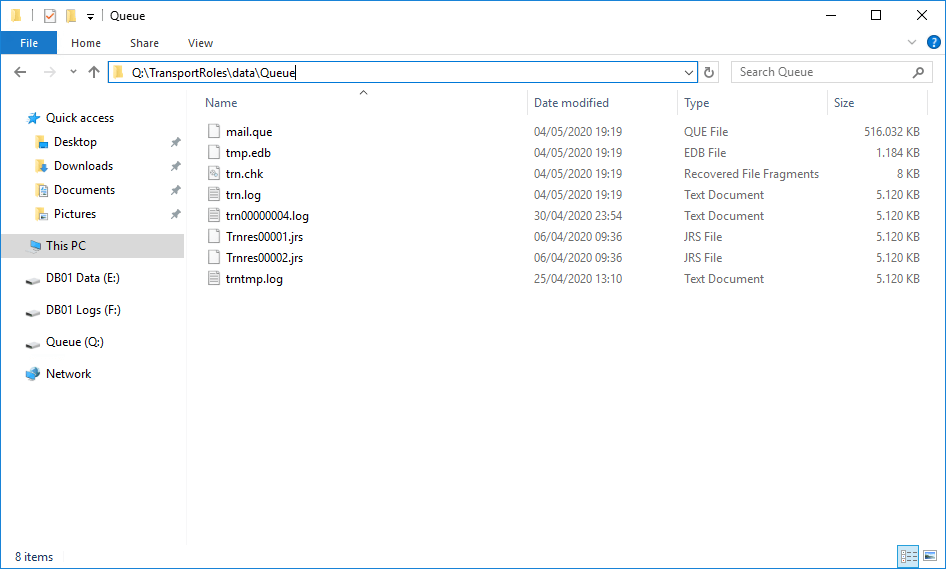This screenshot has height=569, width=946.
Task: Go back with the Back arrow
Action: pyautogui.click(x=21, y=72)
